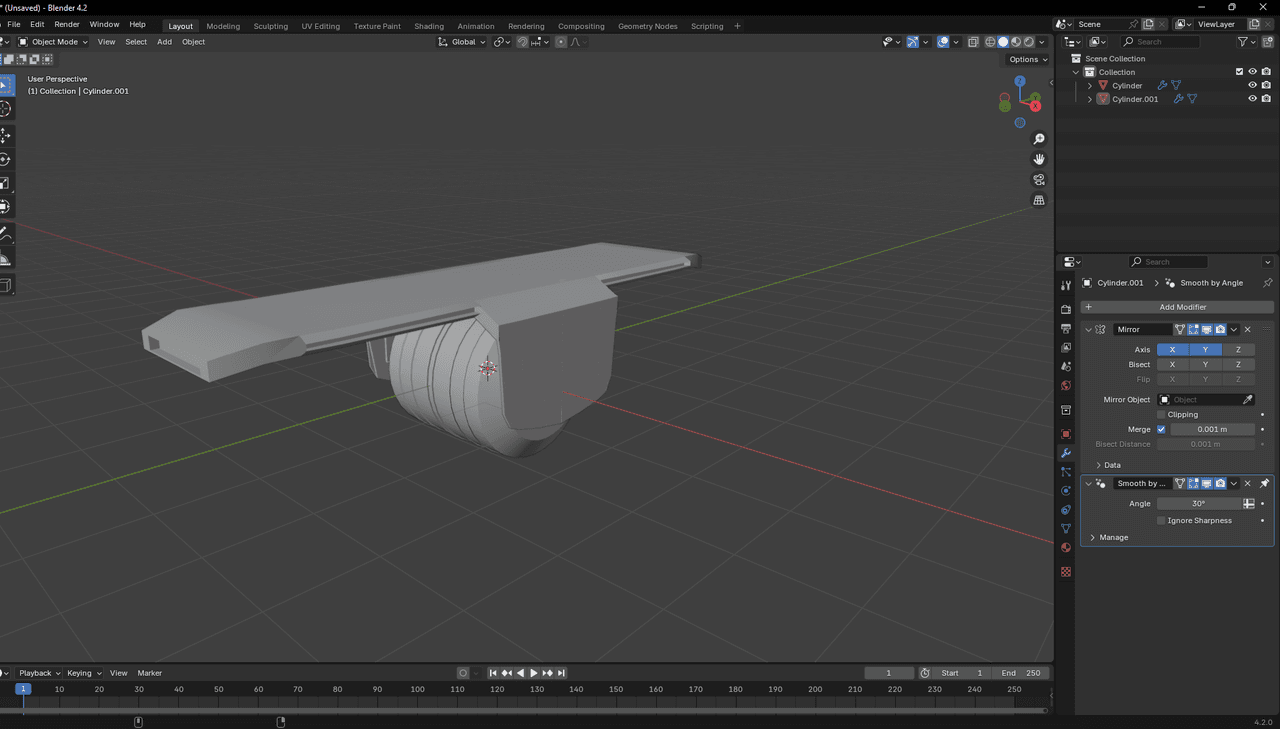Viewport: 1280px width, 729px height.
Task: Toggle orthographic perspective grid icon
Action: (1039, 200)
